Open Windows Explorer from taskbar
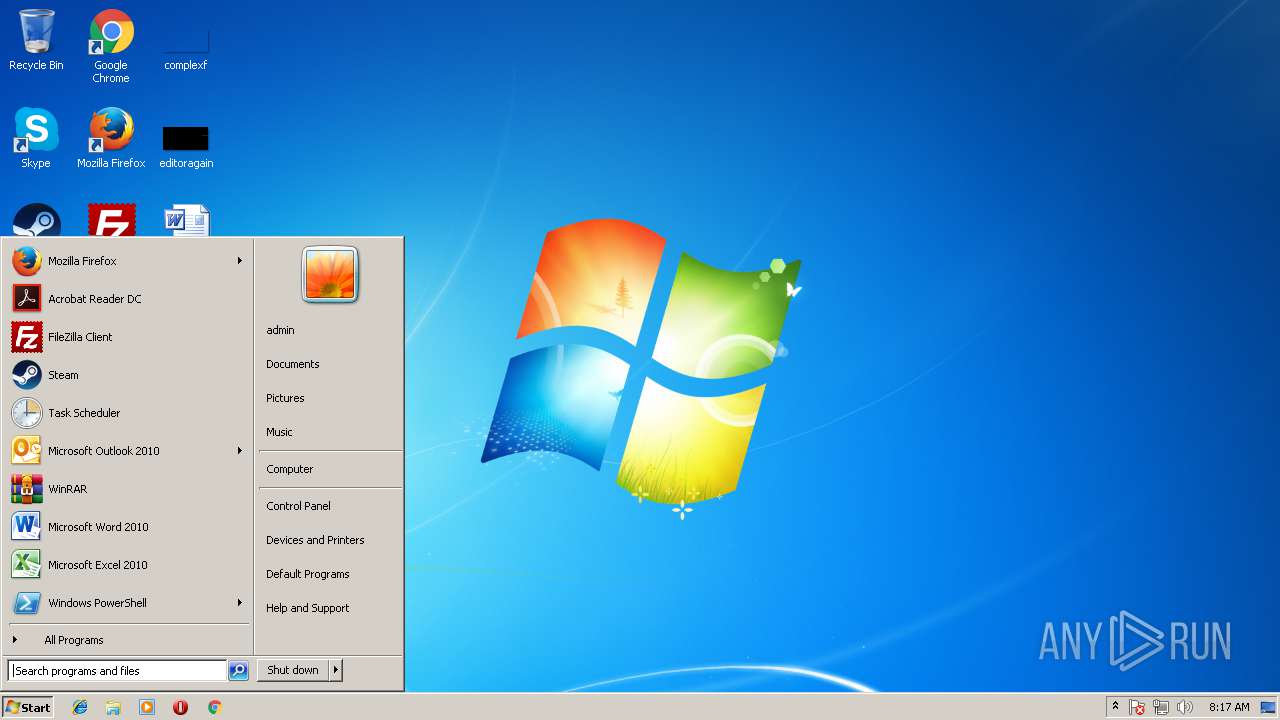Screen dimensions: 1280x720 point(113,707)
